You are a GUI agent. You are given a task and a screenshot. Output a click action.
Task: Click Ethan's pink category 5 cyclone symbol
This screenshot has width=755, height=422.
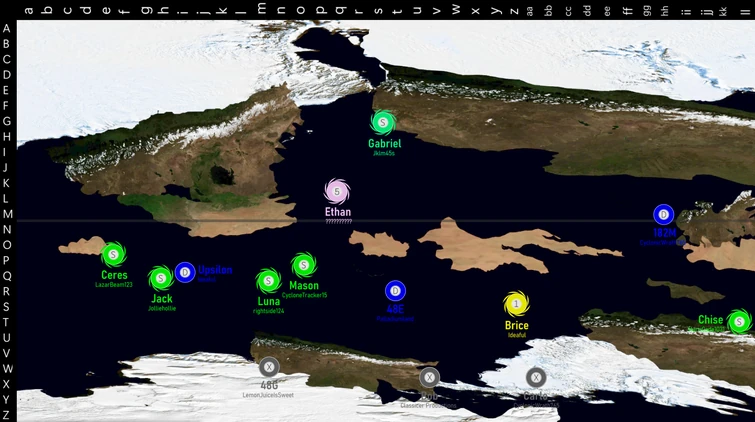(337, 192)
